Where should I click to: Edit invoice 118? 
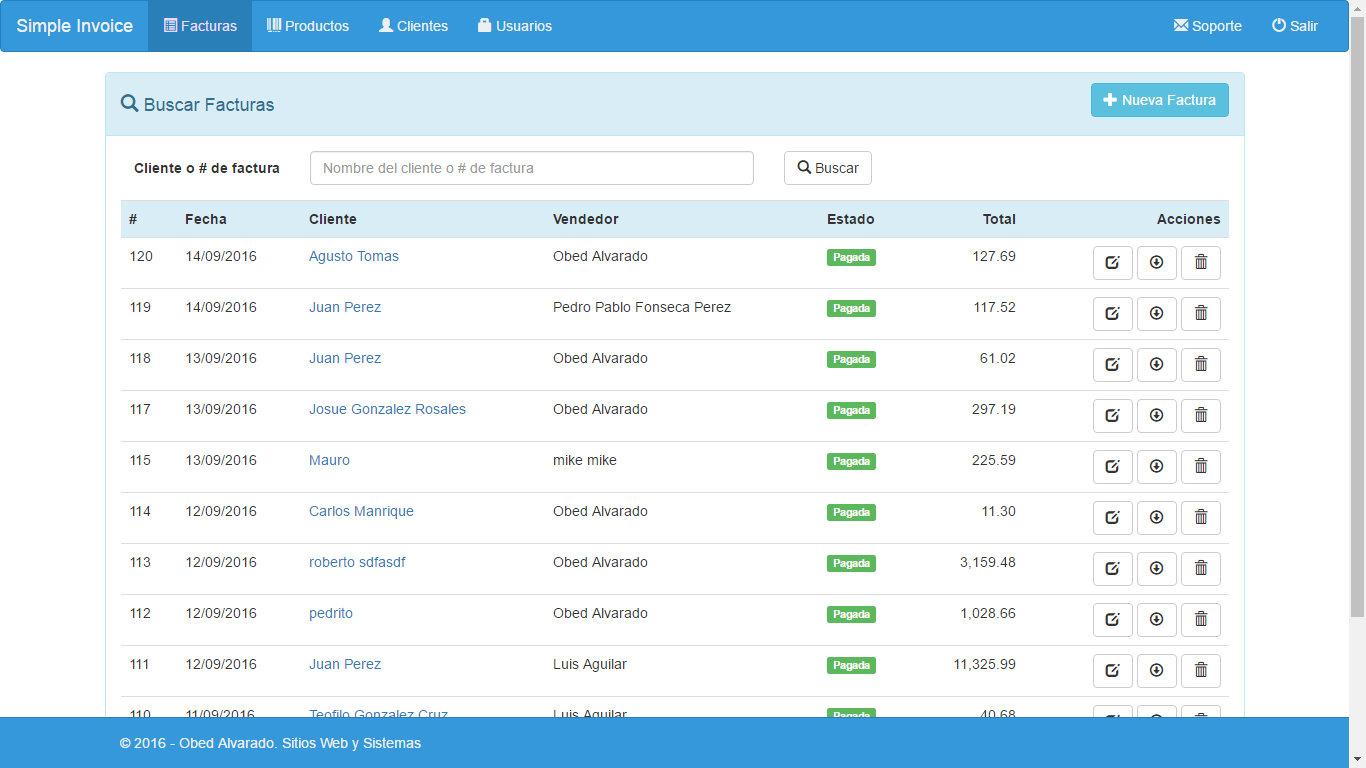[1112, 365]
